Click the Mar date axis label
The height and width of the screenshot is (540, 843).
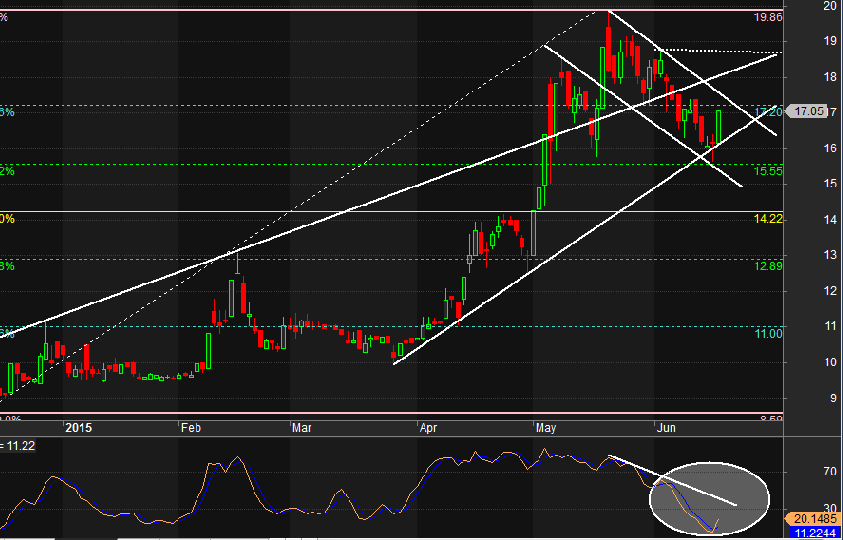[302, 428]
